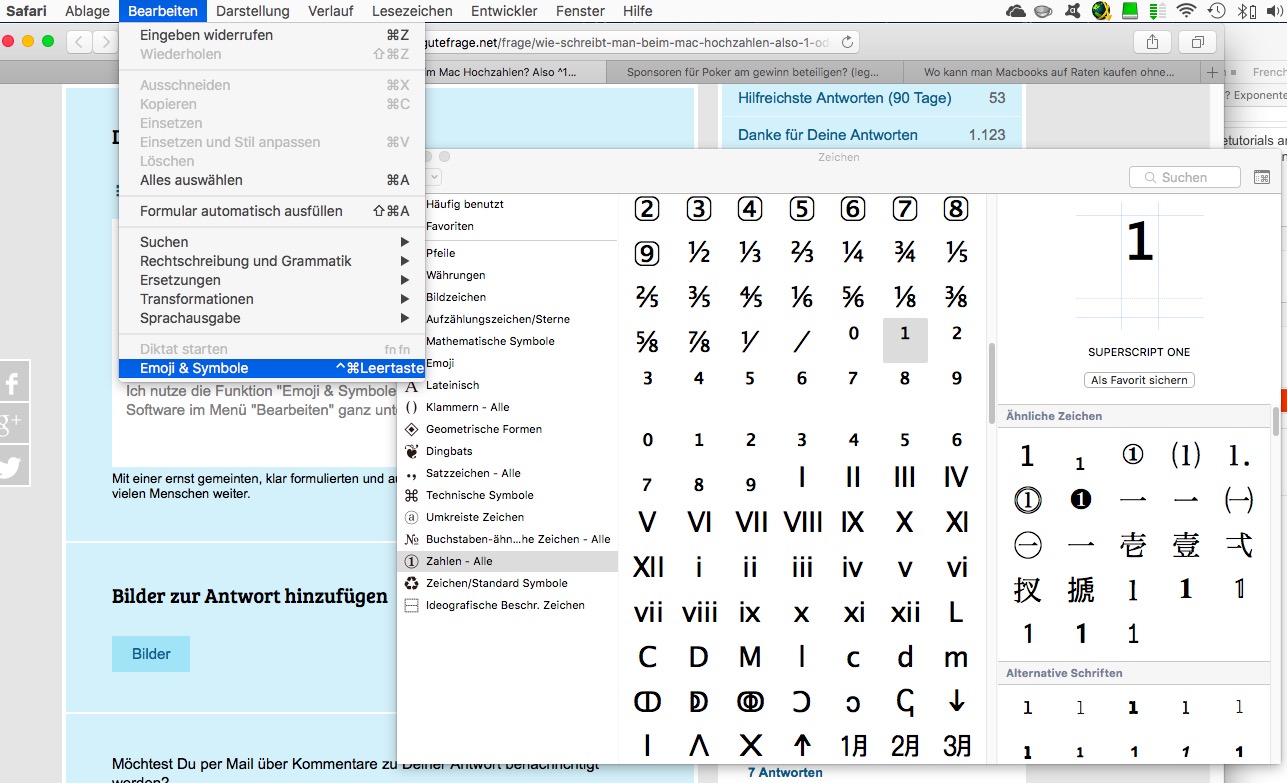This screenshot has width=1287, height=783.
Task: Select the circled digit 9 character
Action: pyautogui.click(x=647, y=253)
